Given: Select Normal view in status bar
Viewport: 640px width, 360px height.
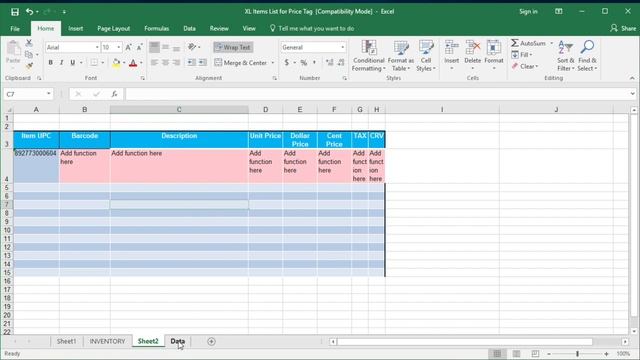Looking at the screenshot, I should 497,354.
